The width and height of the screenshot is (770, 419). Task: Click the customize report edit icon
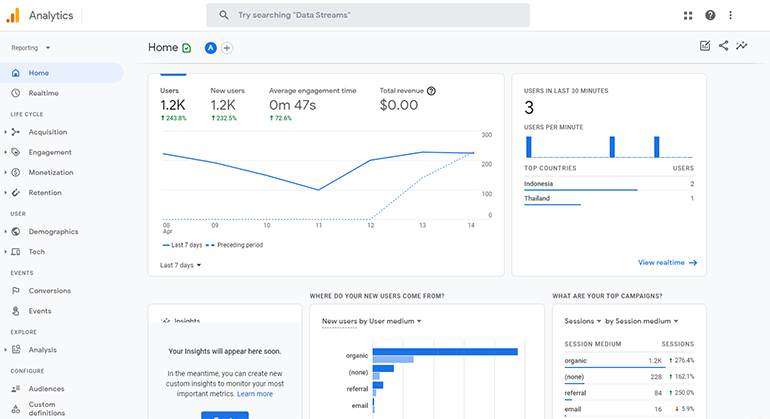pos(705,46)
